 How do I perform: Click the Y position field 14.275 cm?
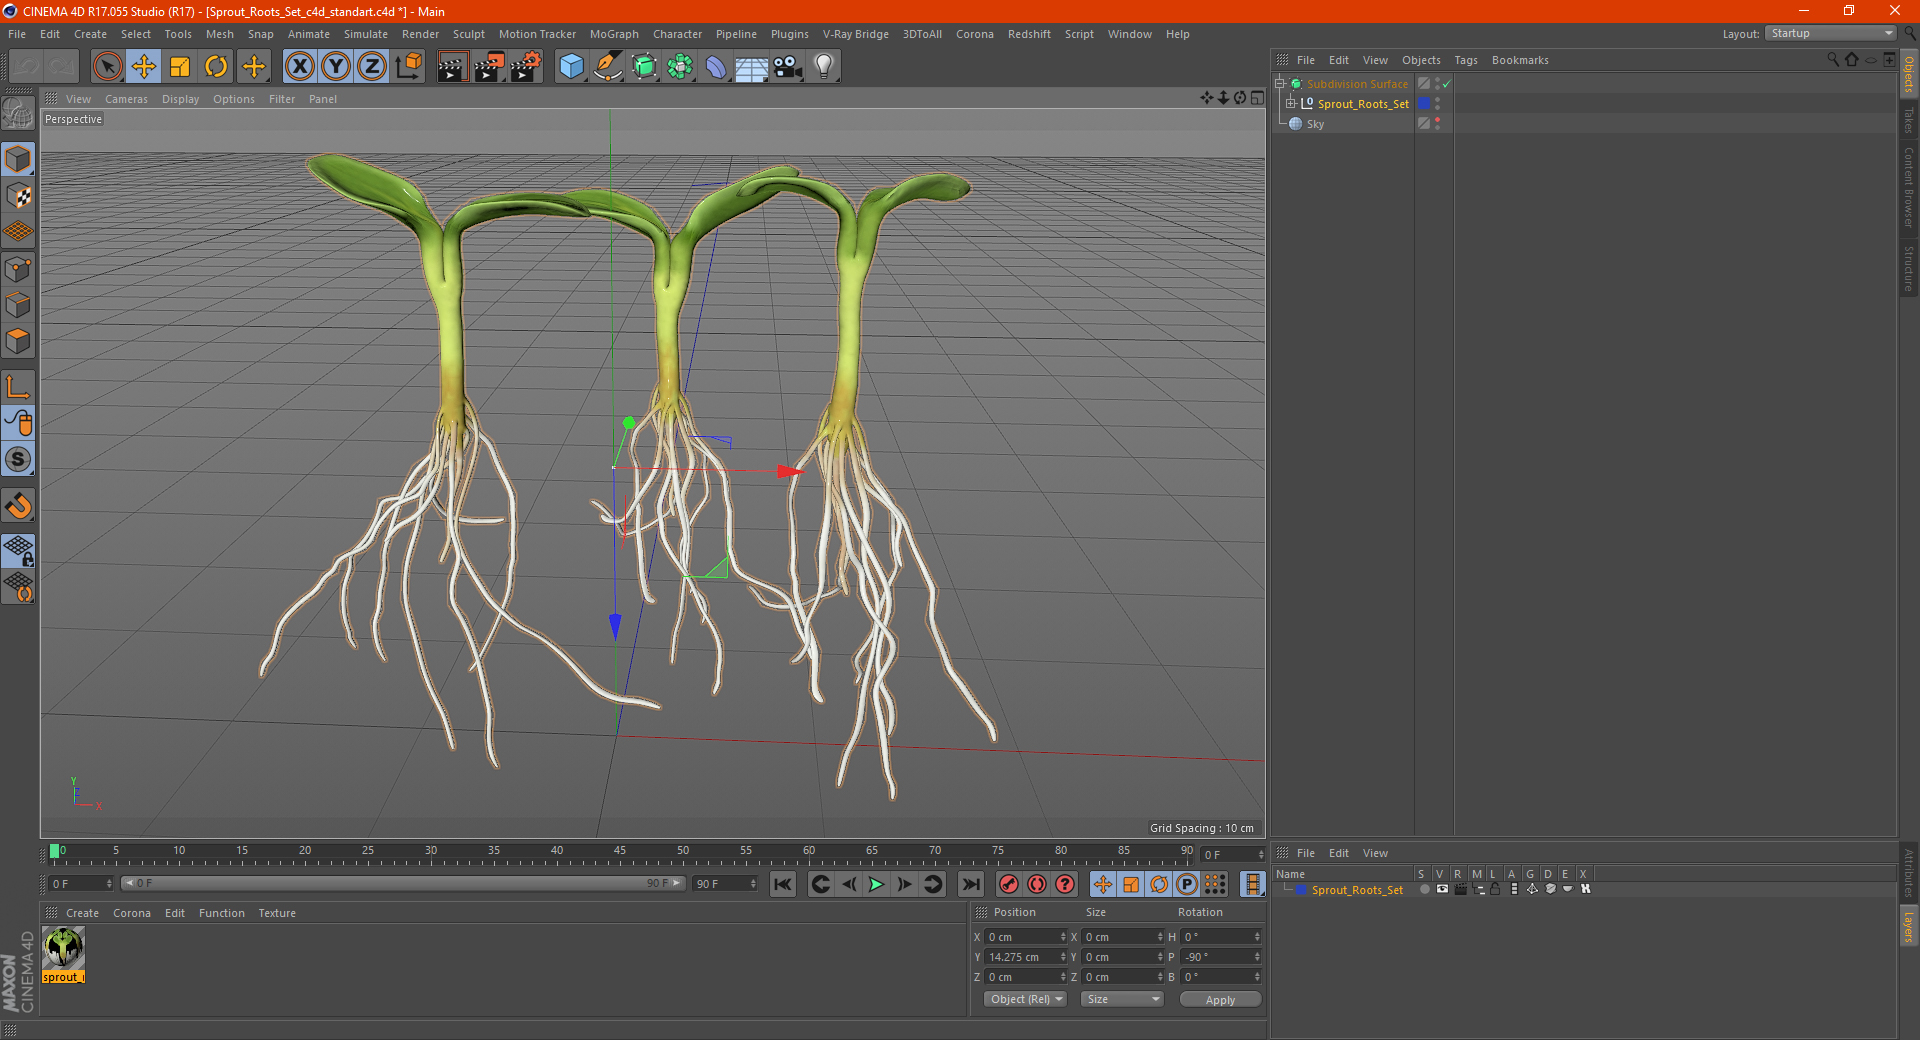(1024, 957)
